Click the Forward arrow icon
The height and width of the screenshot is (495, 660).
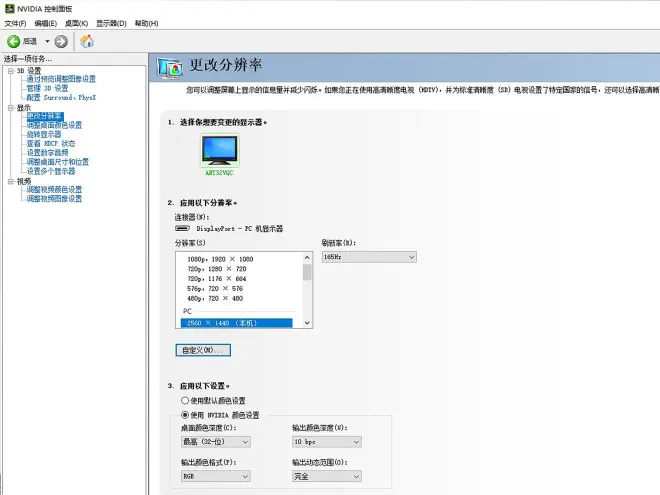coord(61,41)
